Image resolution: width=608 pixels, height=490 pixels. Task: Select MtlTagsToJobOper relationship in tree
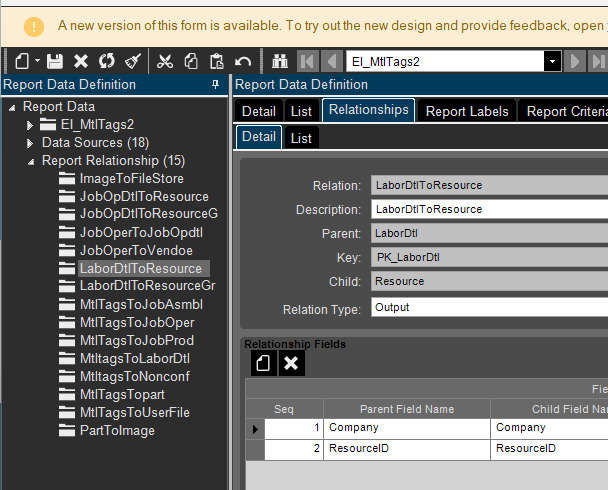click(137, 323)
